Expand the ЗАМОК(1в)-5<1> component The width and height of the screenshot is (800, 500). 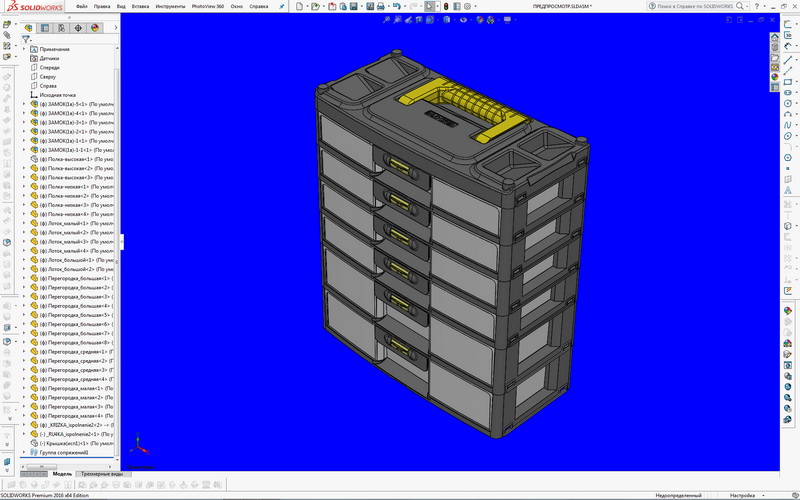pos(23,104)
